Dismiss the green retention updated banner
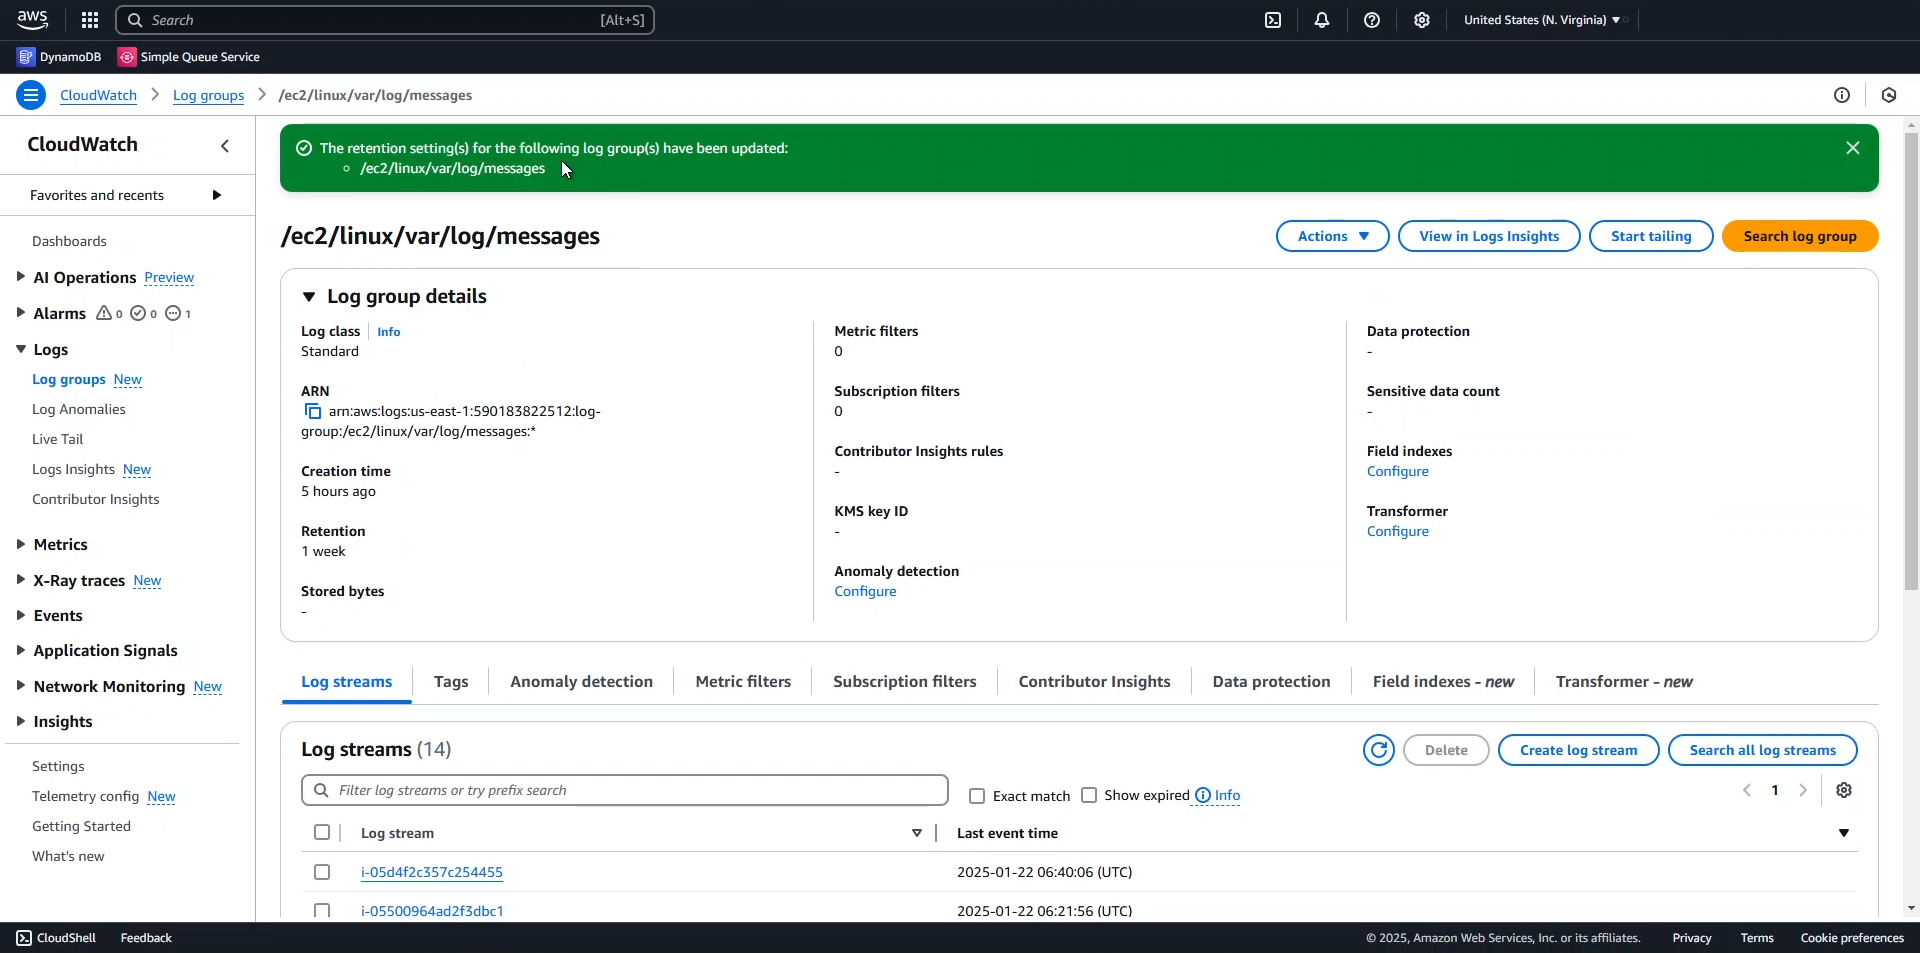 1853,148
